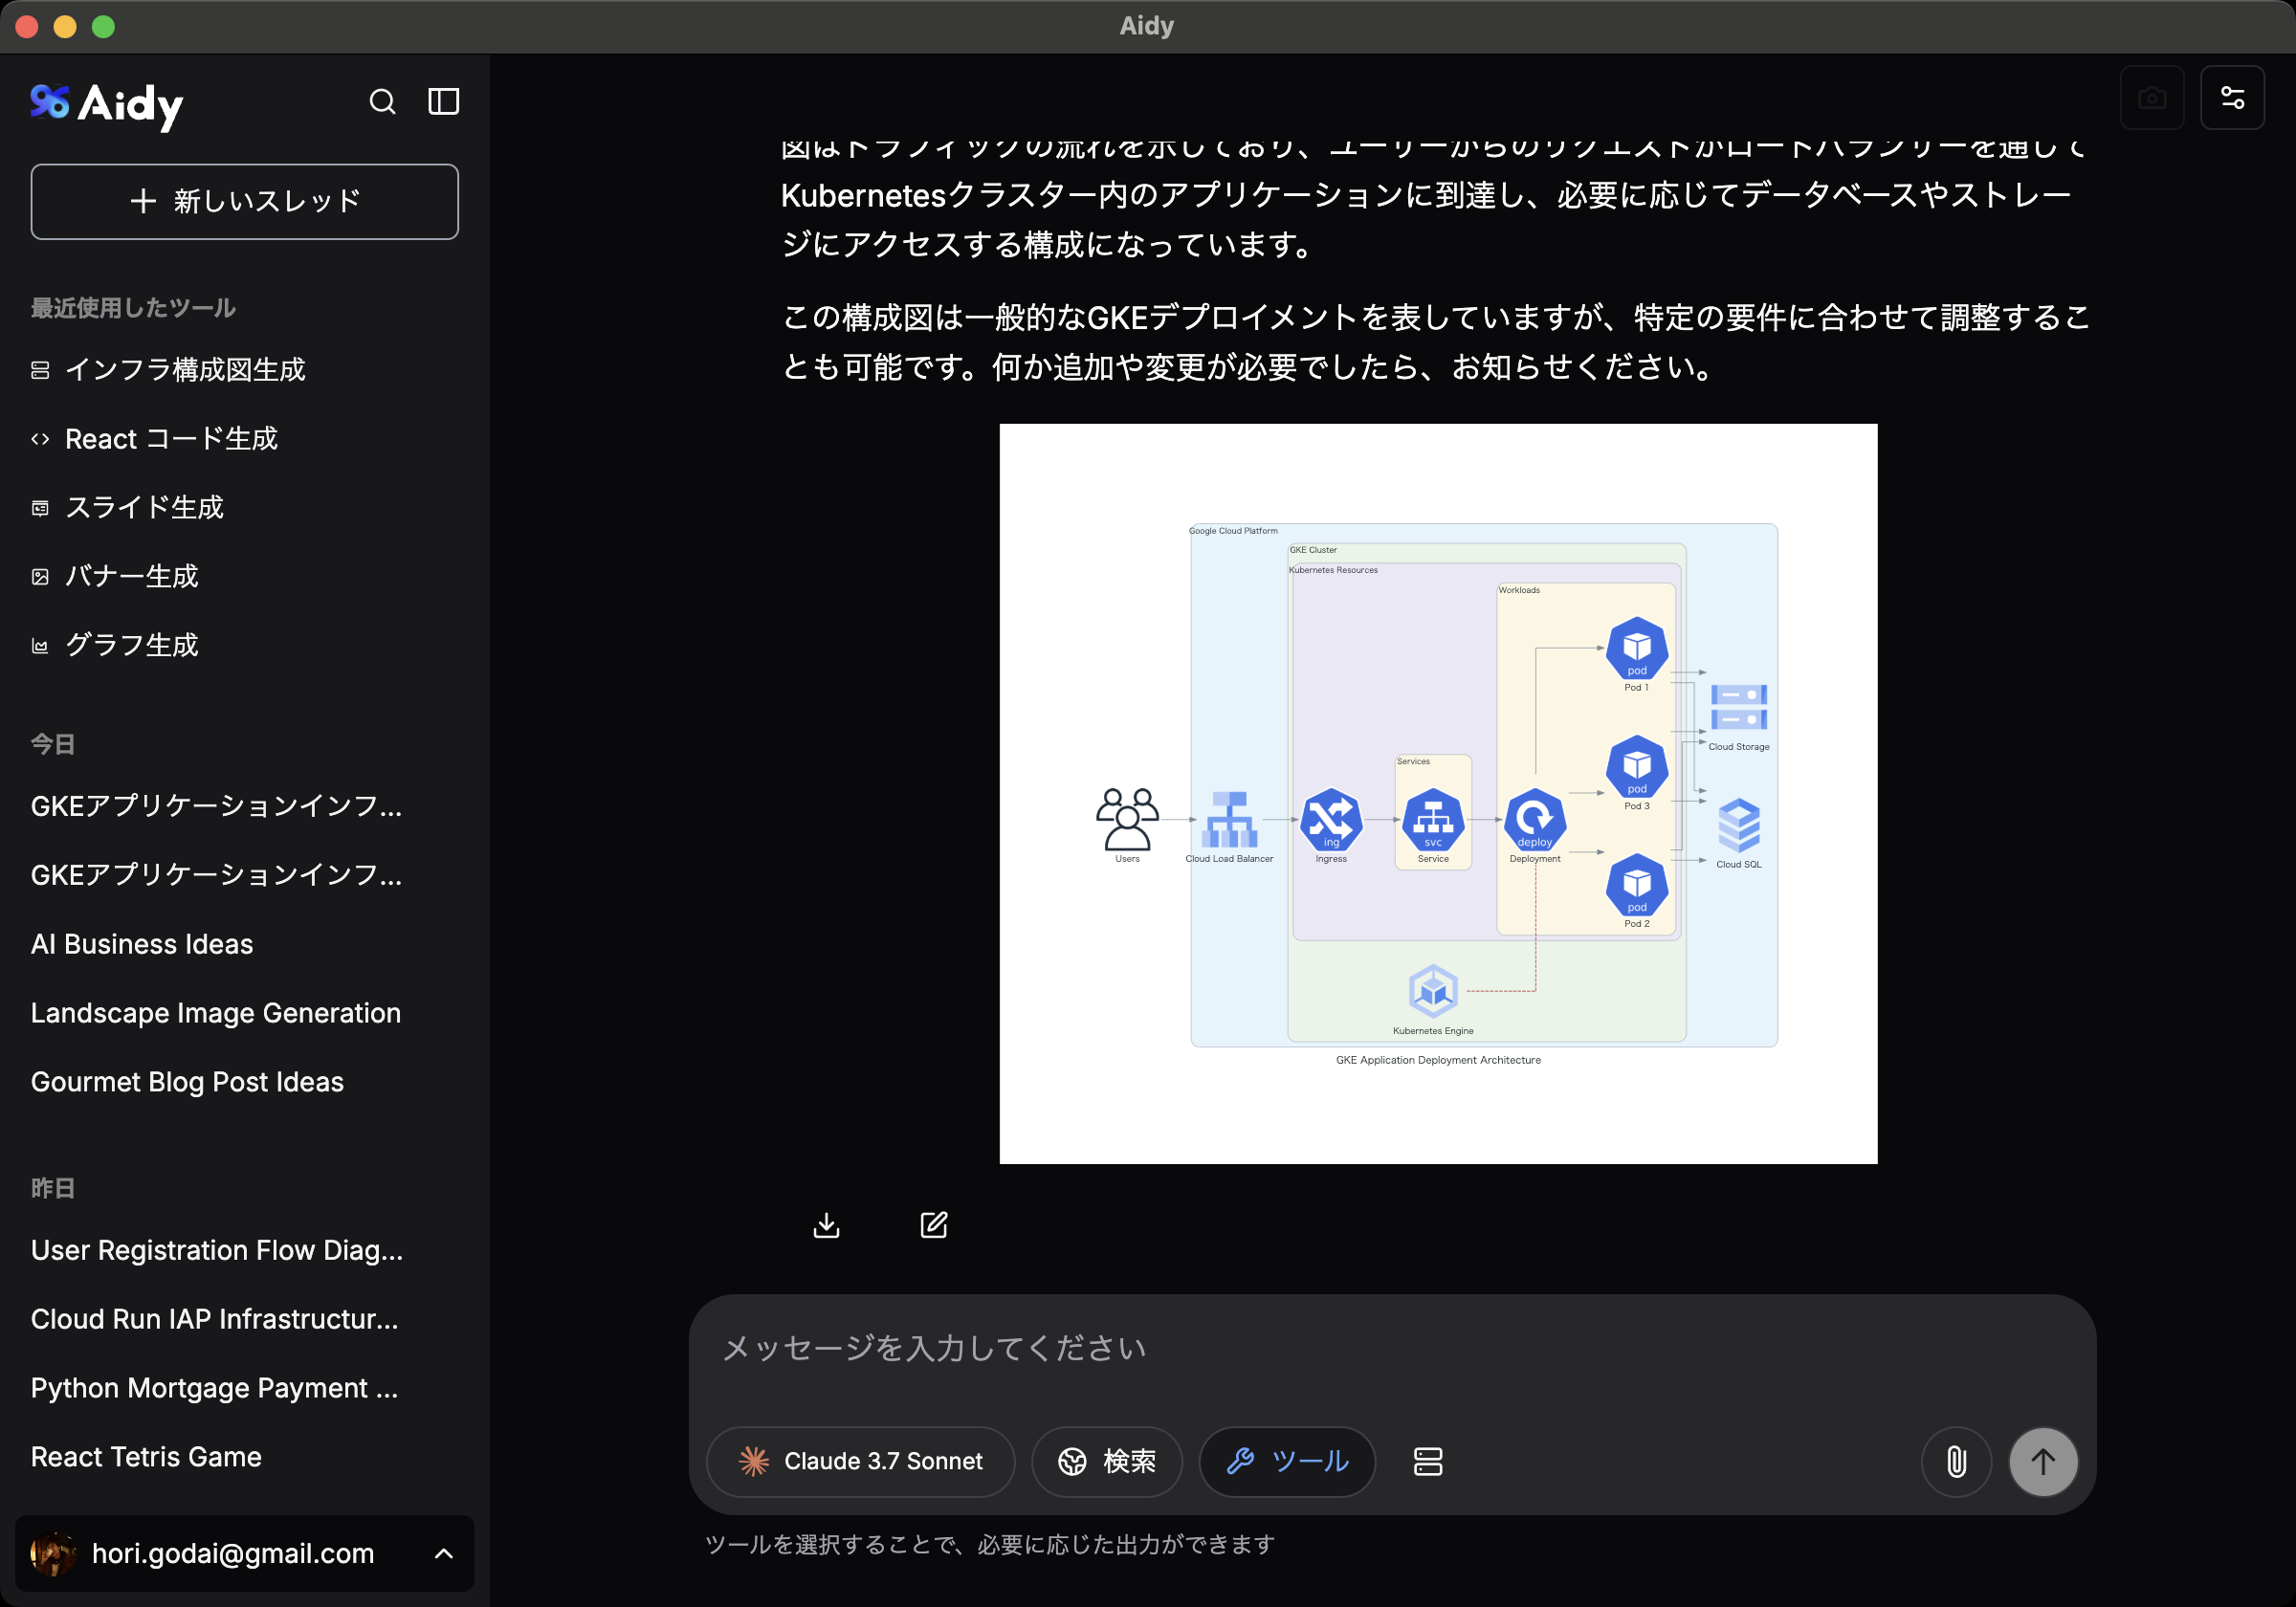The width and height of the screenshot is (2296, 1607).
Task: Send message with arrow button
Action: click(2044, 1462)
